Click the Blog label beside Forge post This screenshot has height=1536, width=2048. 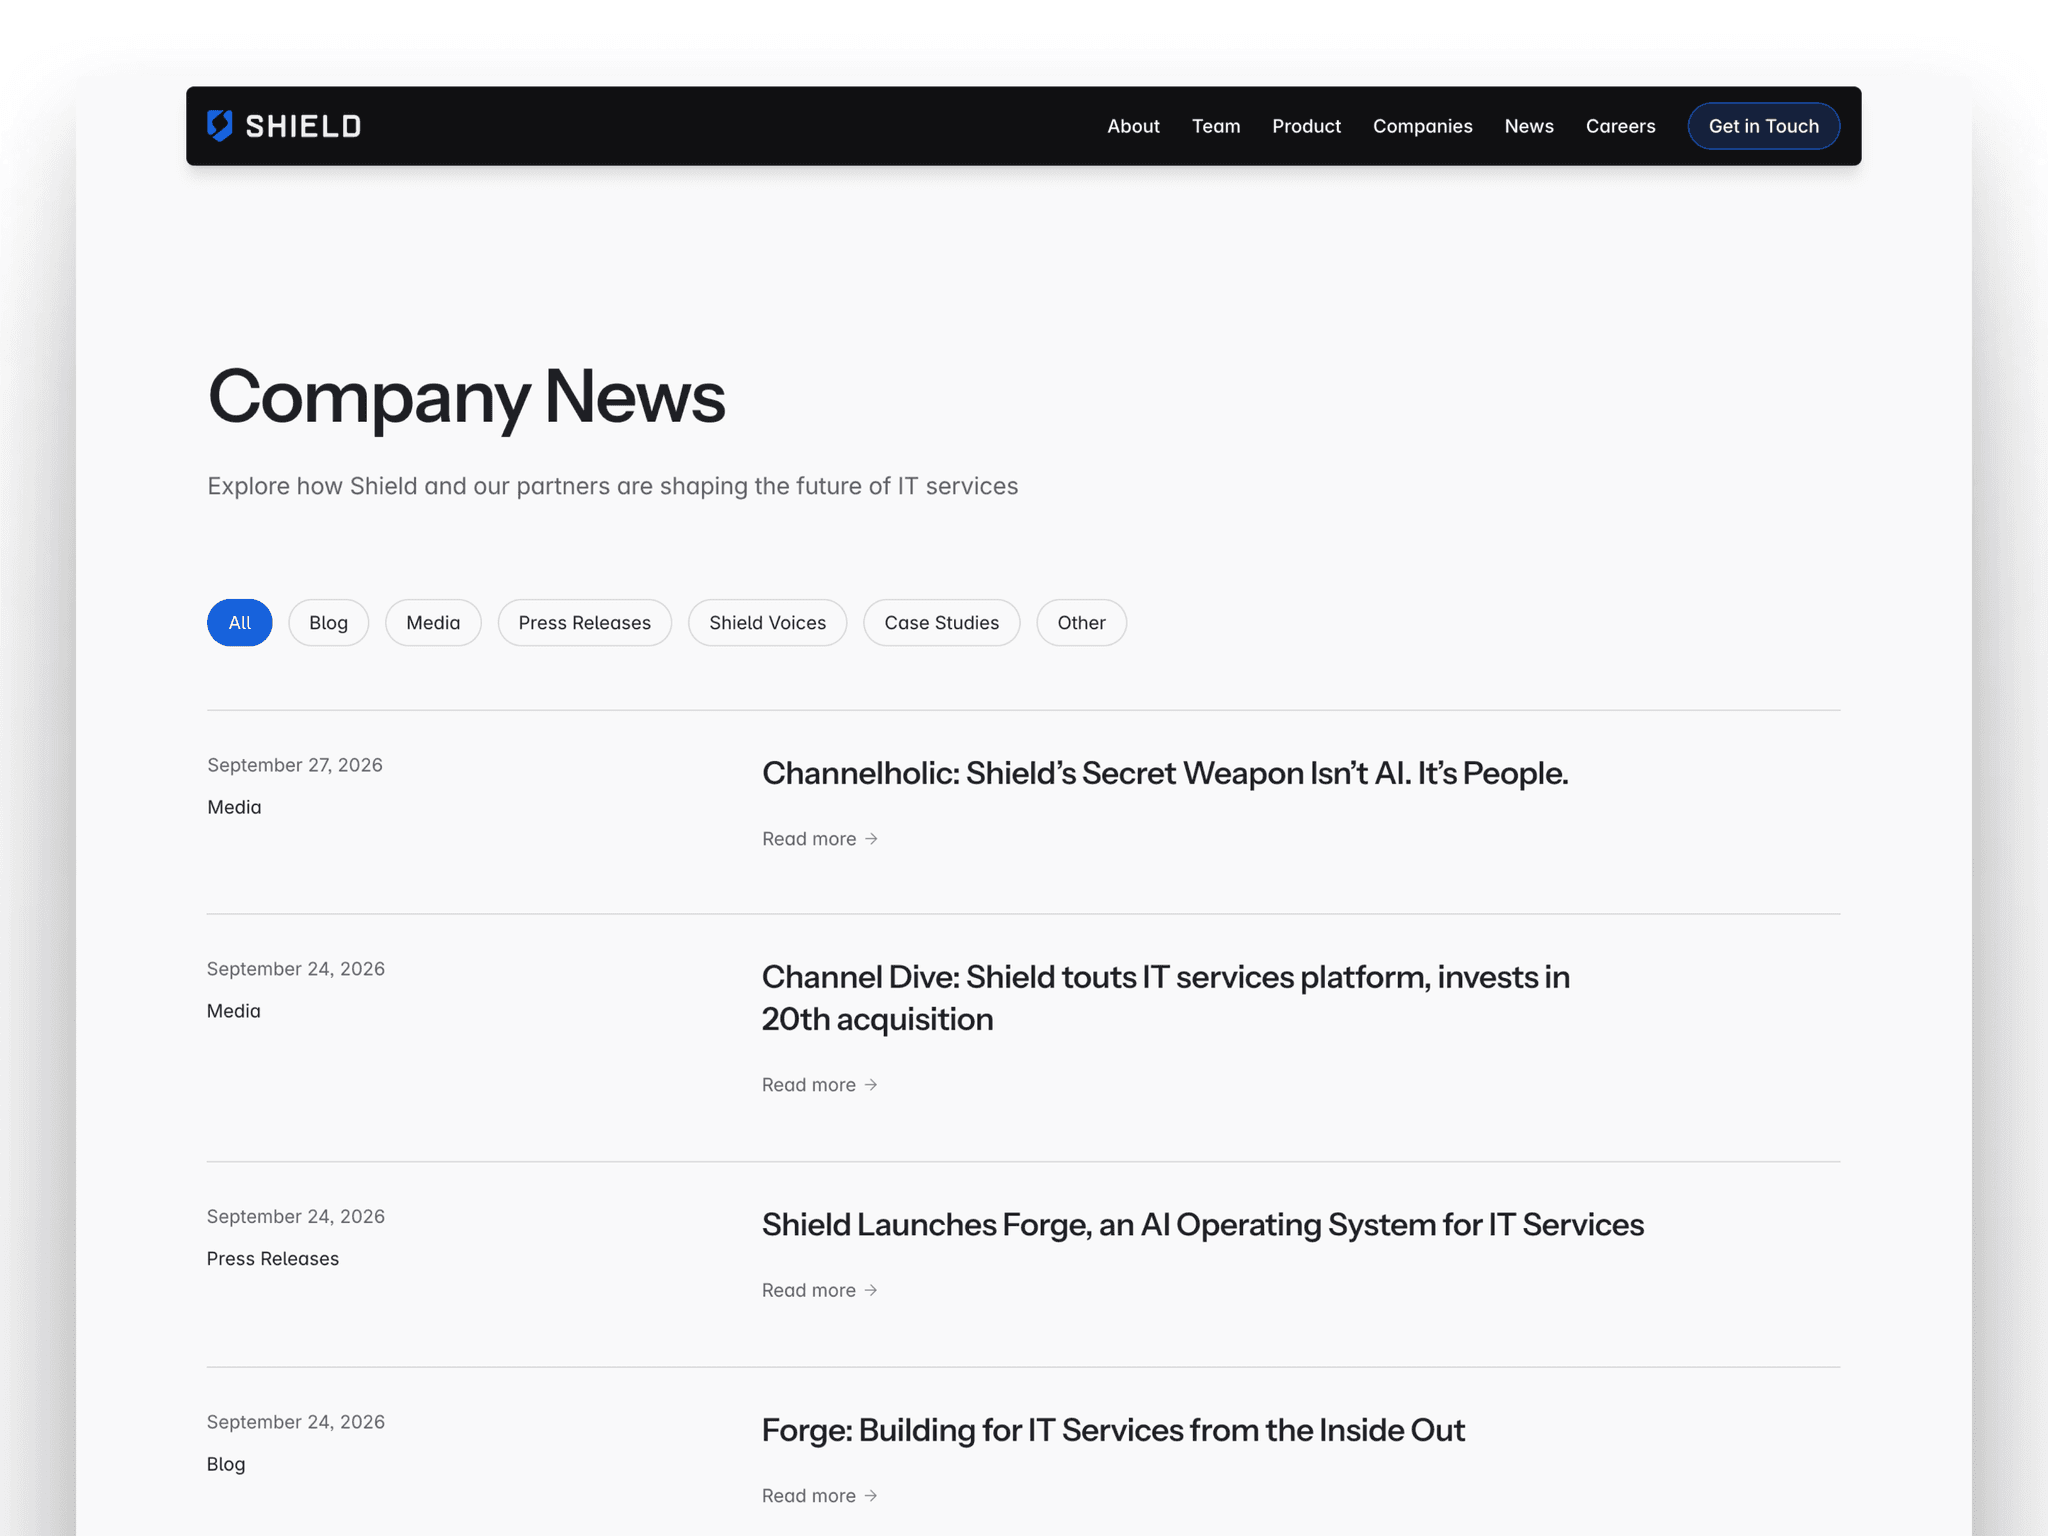click(226, 1464)
